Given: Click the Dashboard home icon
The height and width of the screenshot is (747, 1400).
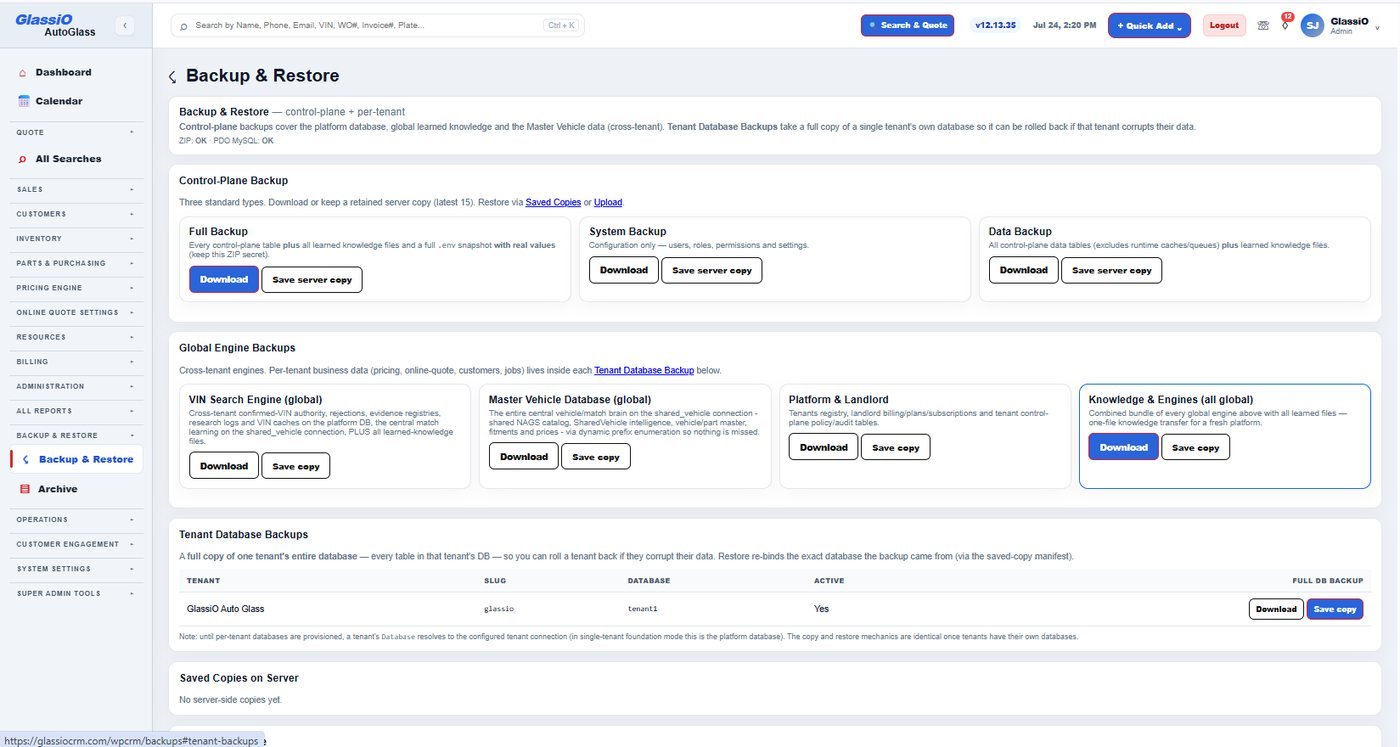Looking at the screenshot, I should [23, 73].
